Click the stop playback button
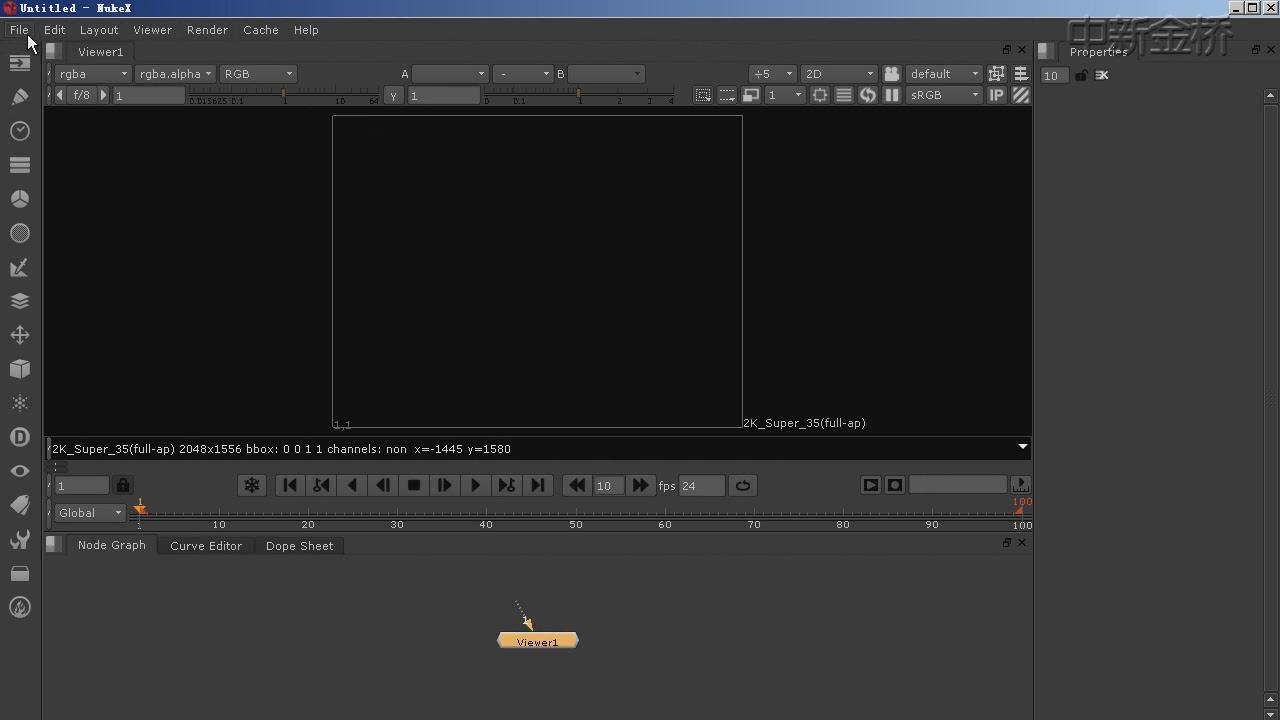Viewport: 1280px width, 720px height. pos(414,485)
